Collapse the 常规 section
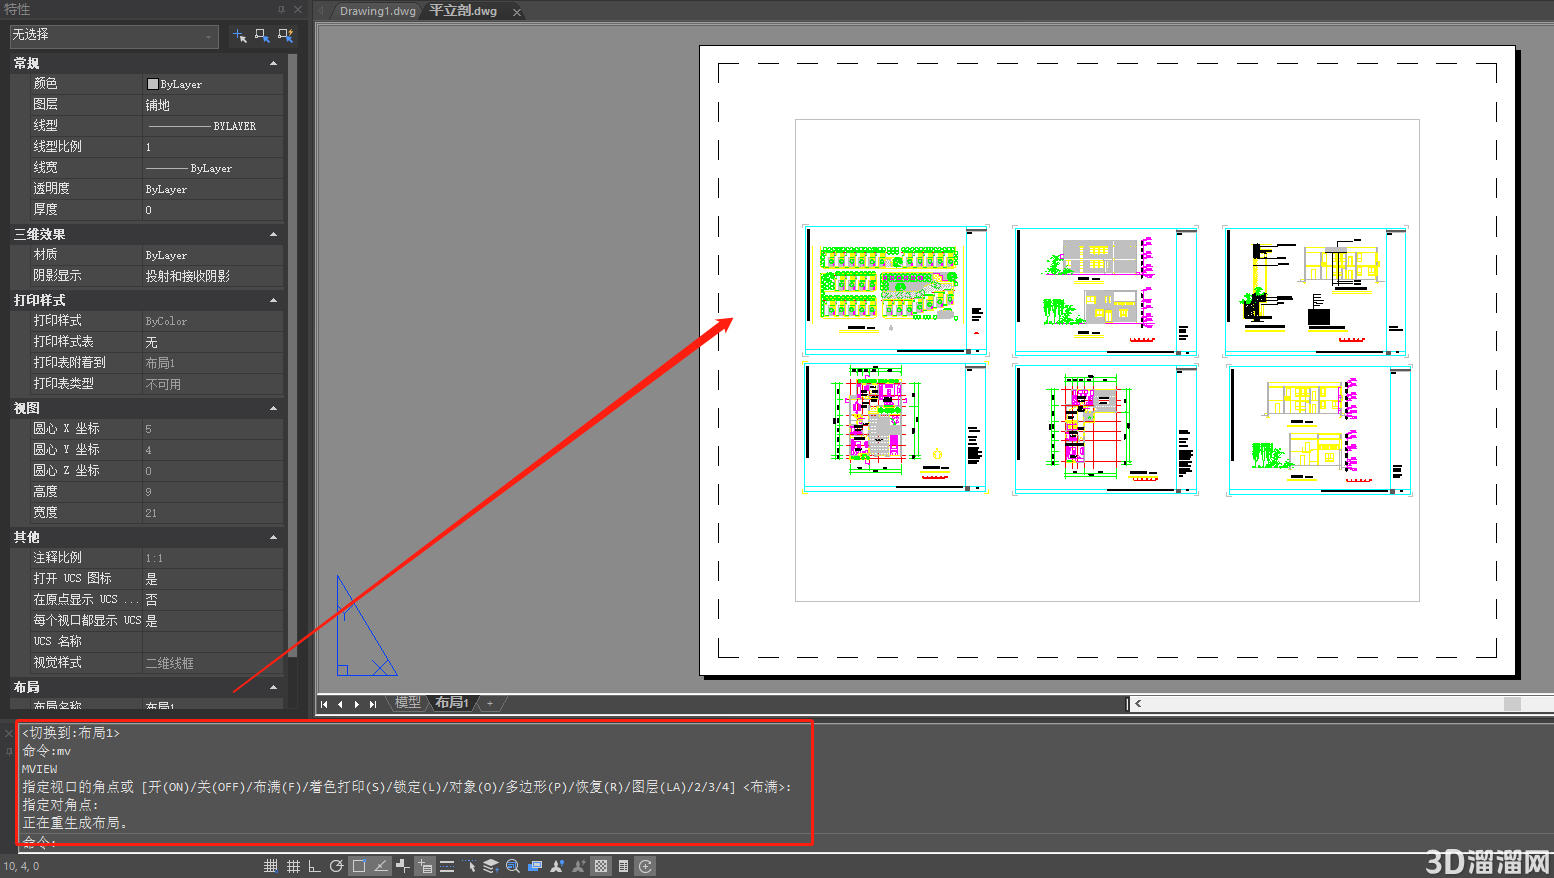 pos(274,63)
